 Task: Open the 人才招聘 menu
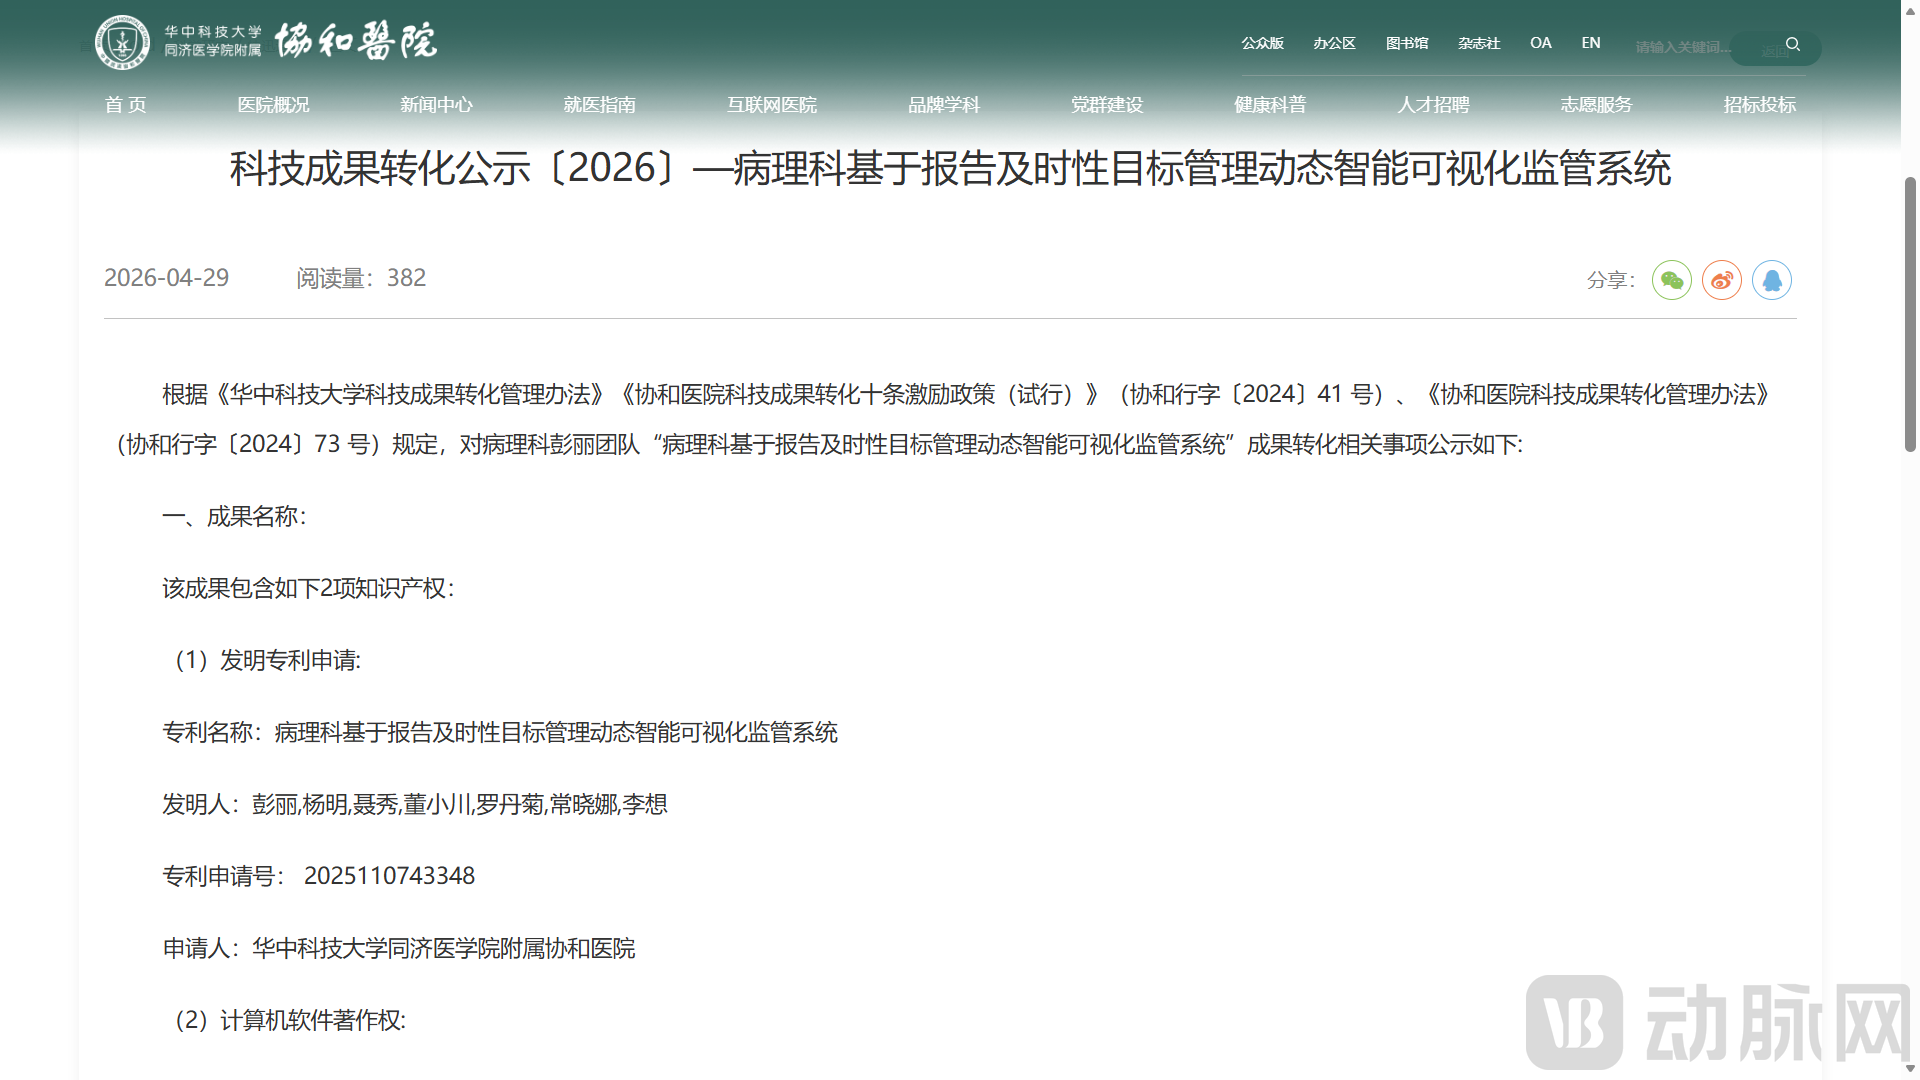[x=1433, y=105]
